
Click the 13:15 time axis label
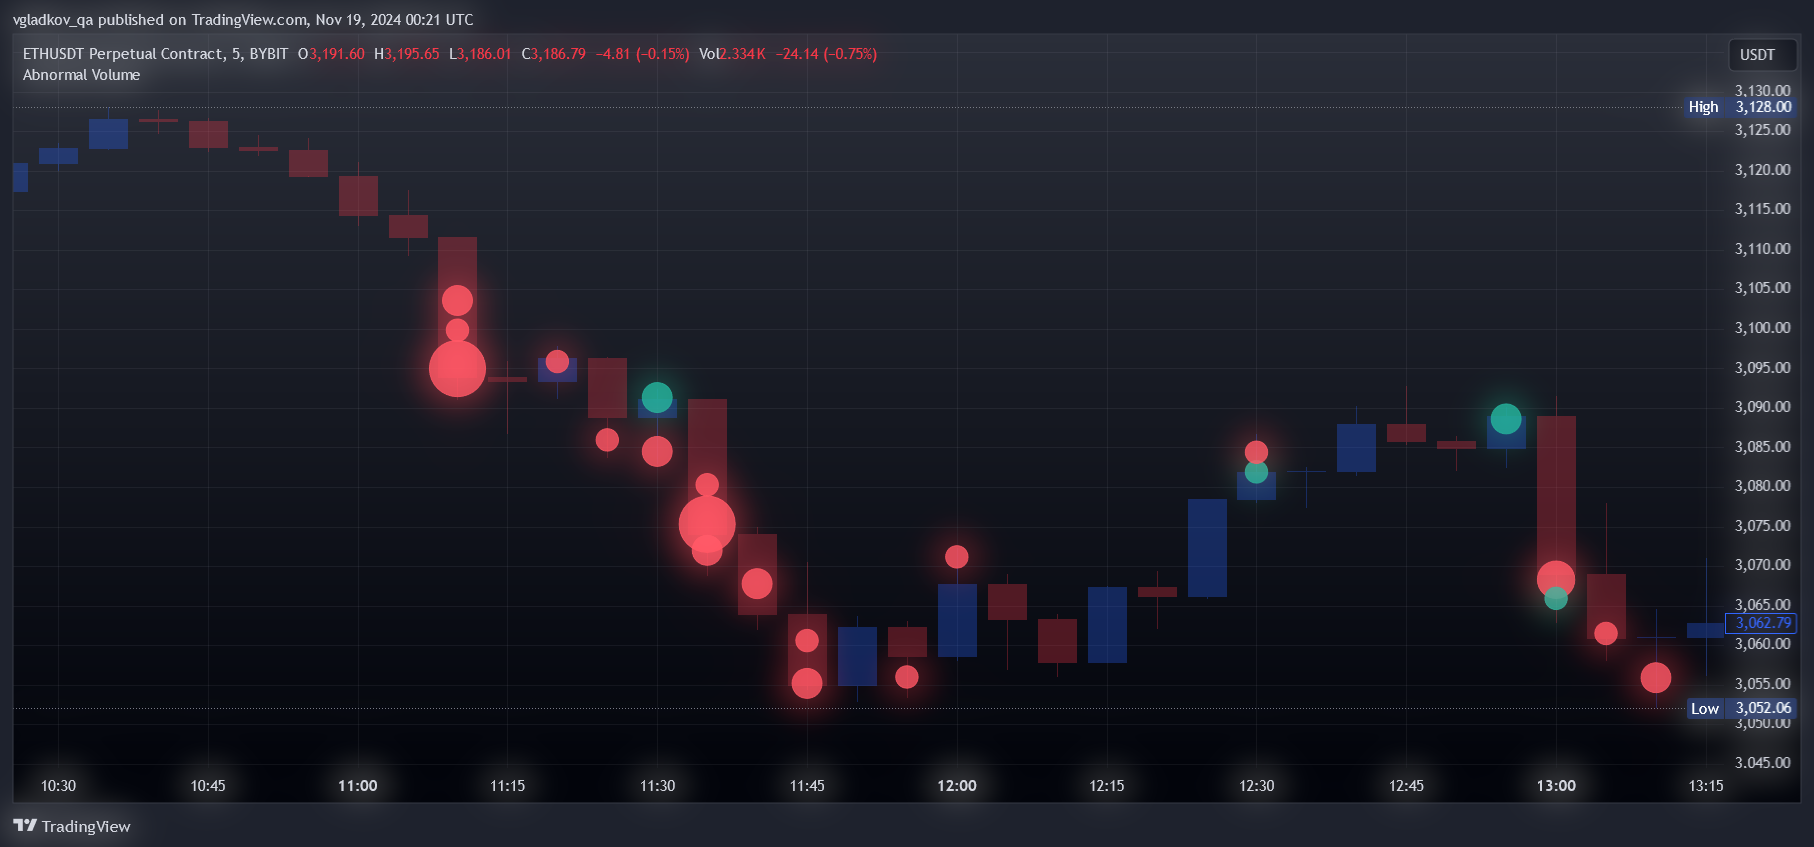click(1706, 786)
